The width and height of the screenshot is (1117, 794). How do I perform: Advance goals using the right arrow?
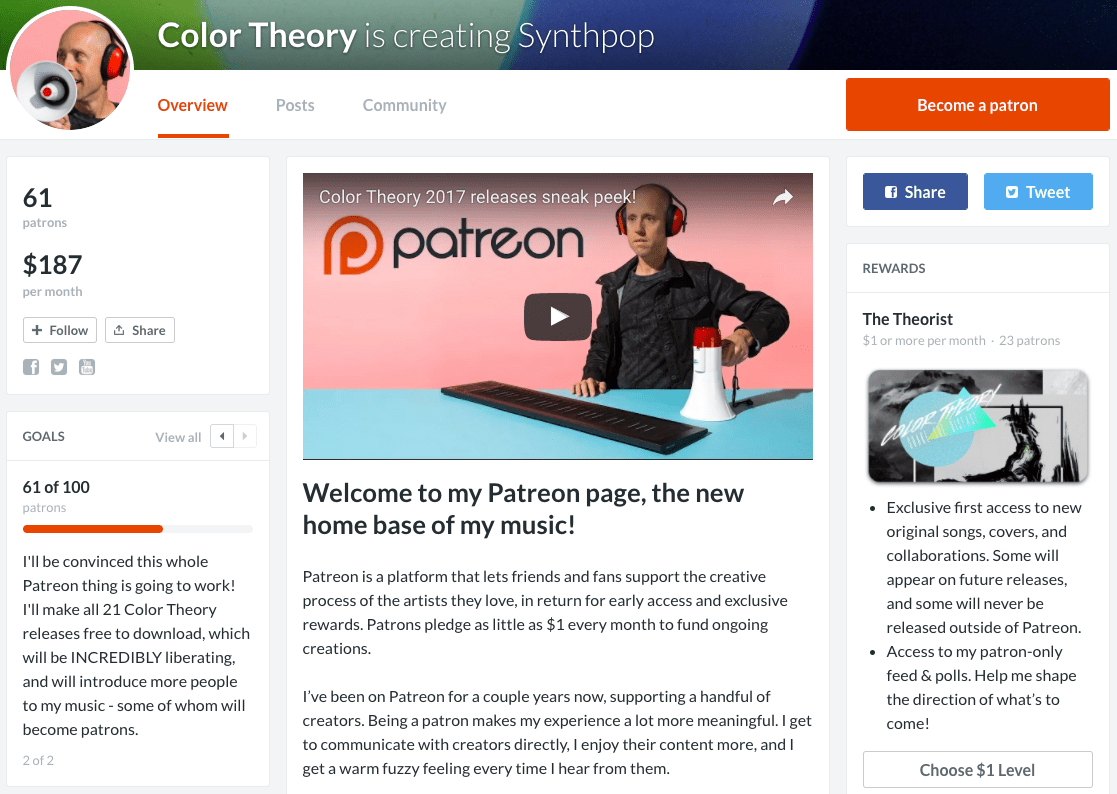(x=245, y=436)
